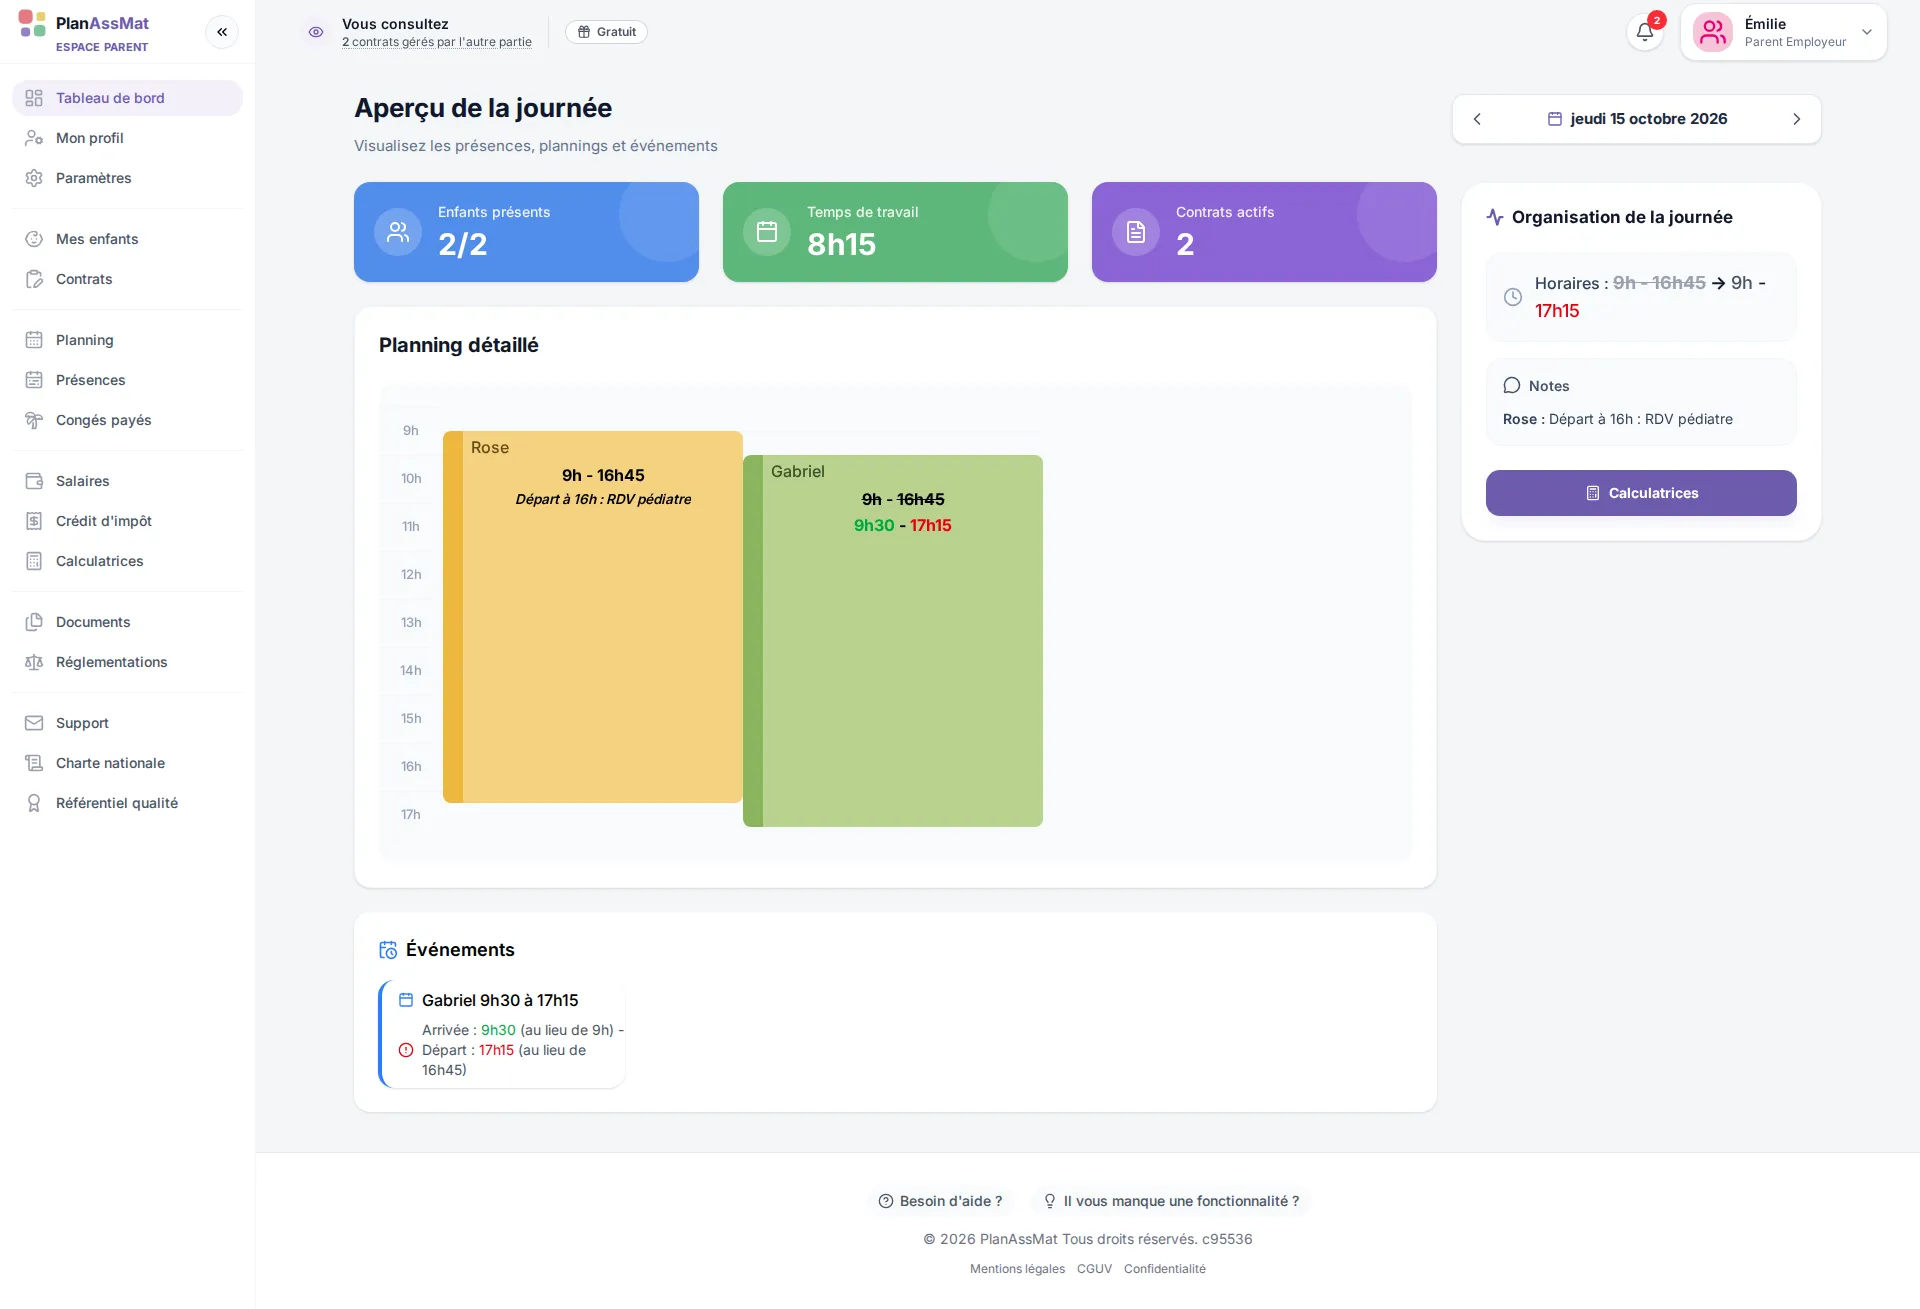Select Rose's yellow planning block

pos(593,617)
